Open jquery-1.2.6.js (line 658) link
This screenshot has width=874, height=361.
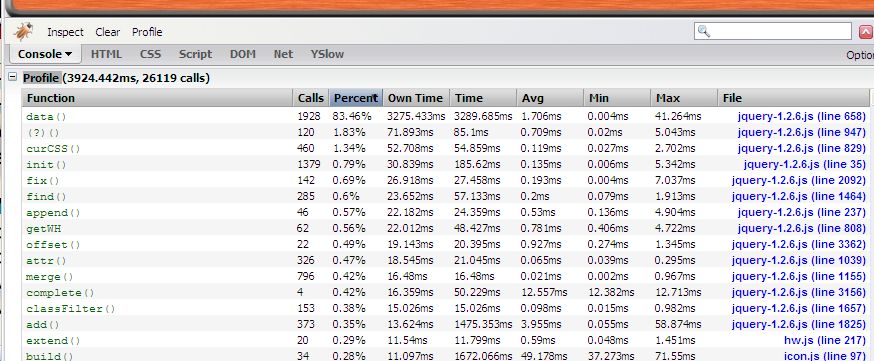[802, 116]
